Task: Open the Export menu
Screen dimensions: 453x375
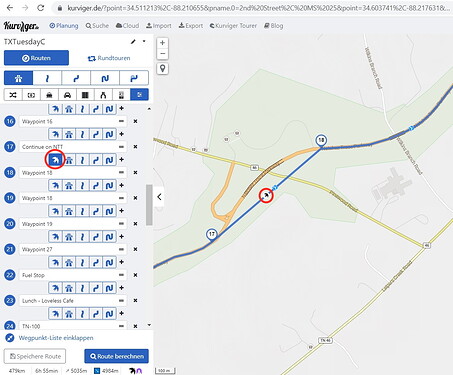Action: (x=191, y=26)
